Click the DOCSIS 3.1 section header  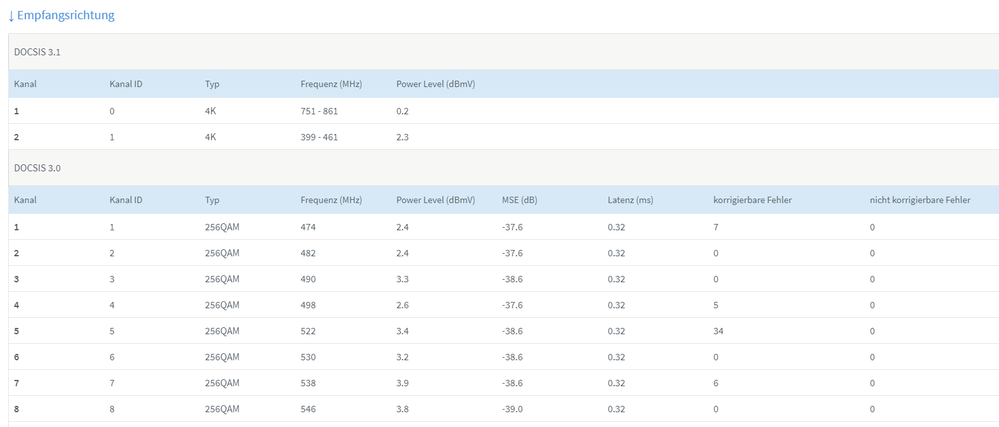coord(37,52)
